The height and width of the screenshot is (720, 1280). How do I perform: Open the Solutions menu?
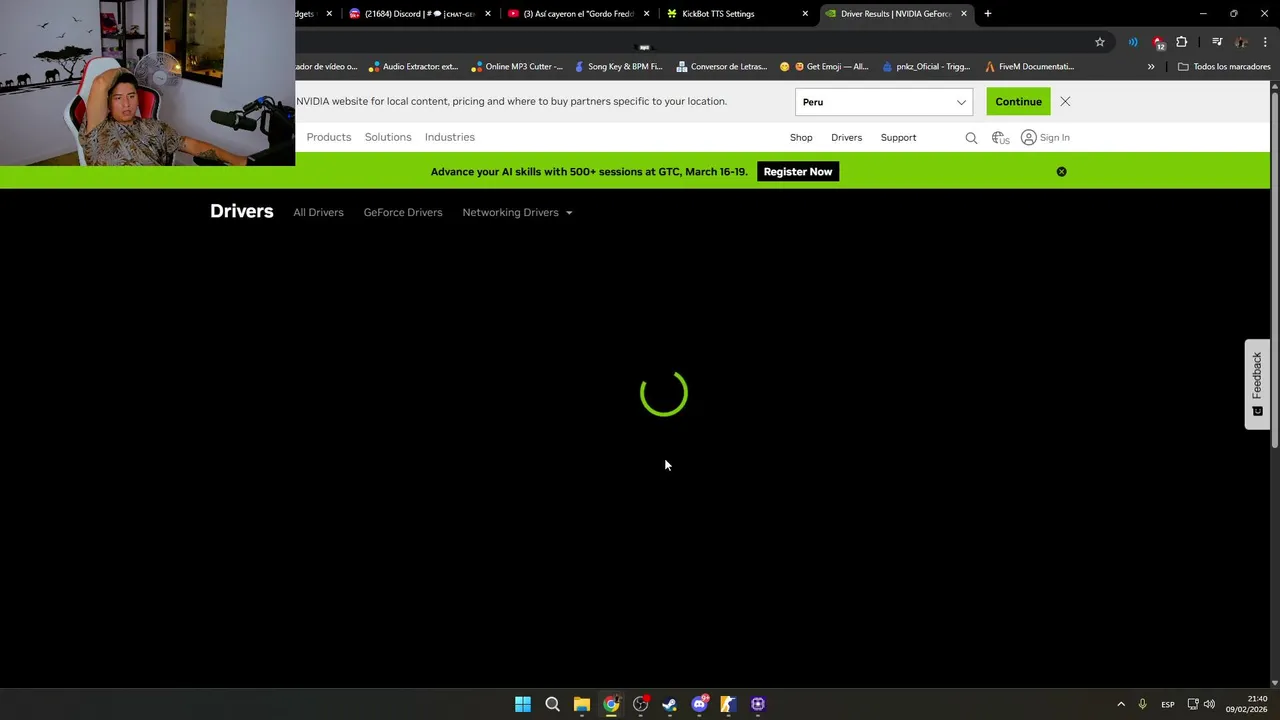pos(388,137)
